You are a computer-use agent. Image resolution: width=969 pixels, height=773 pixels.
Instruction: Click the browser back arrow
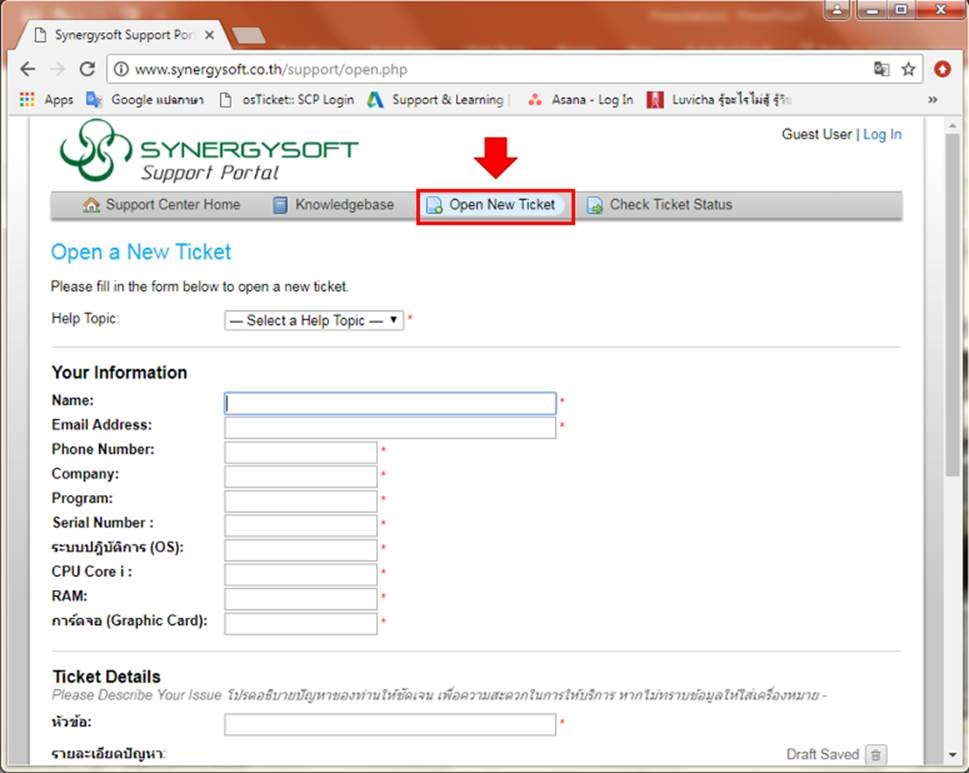pyautogui.click(x=27, y=70)
